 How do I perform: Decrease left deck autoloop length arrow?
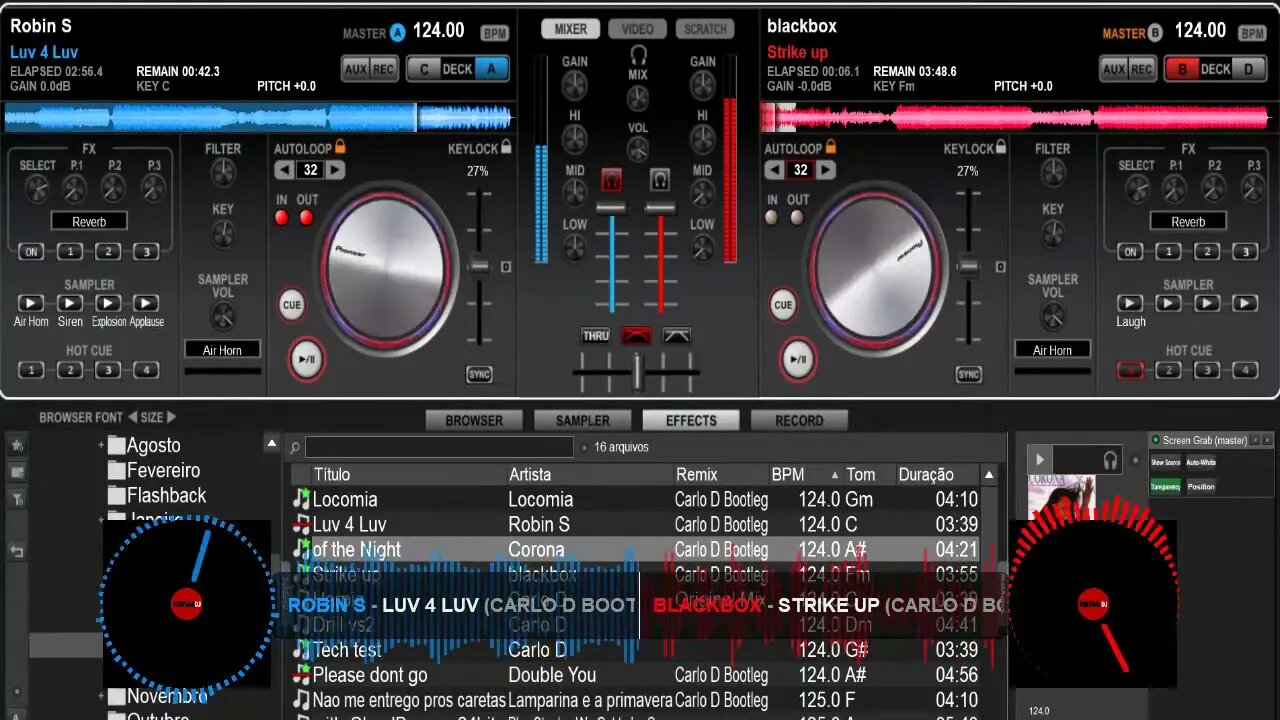point(285,170)
